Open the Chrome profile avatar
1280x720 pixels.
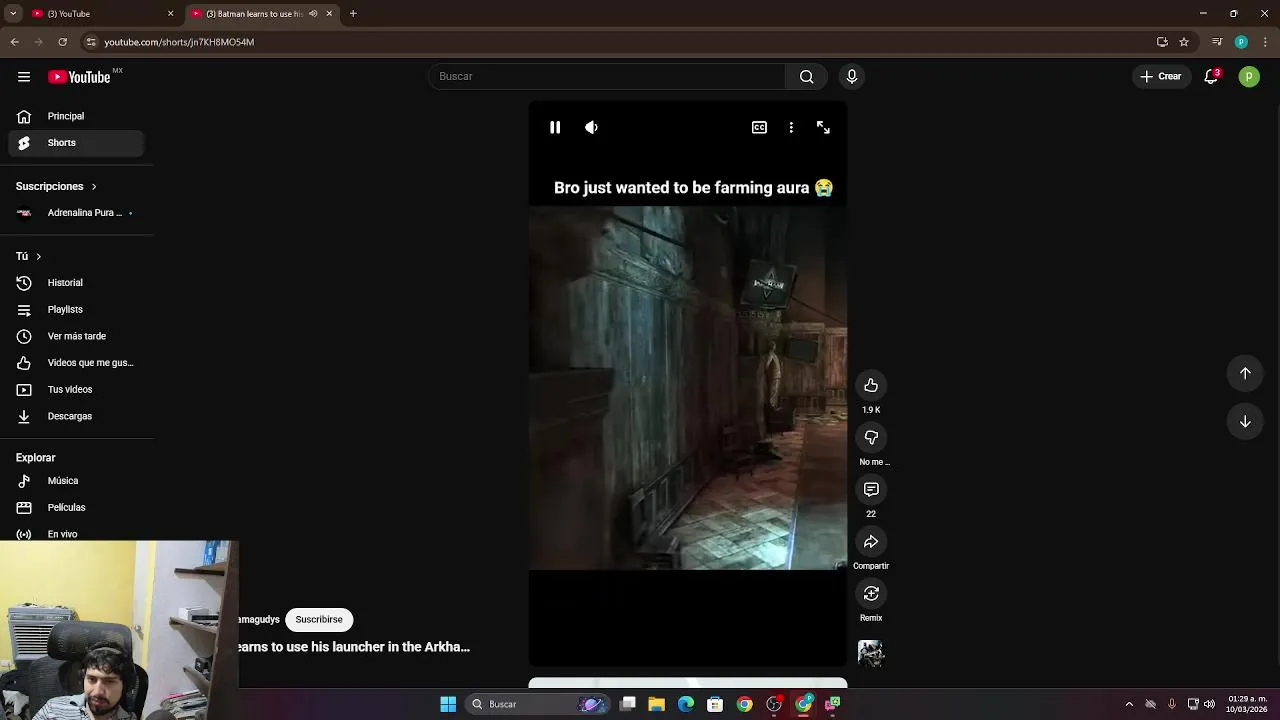[x=1241, y=42]
